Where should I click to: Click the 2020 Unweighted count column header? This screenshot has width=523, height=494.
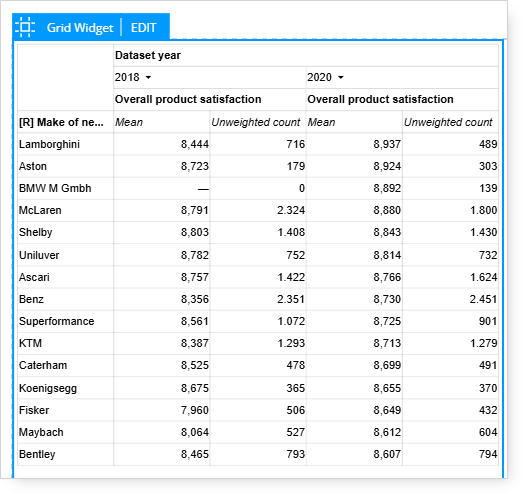tap(448, 122)
